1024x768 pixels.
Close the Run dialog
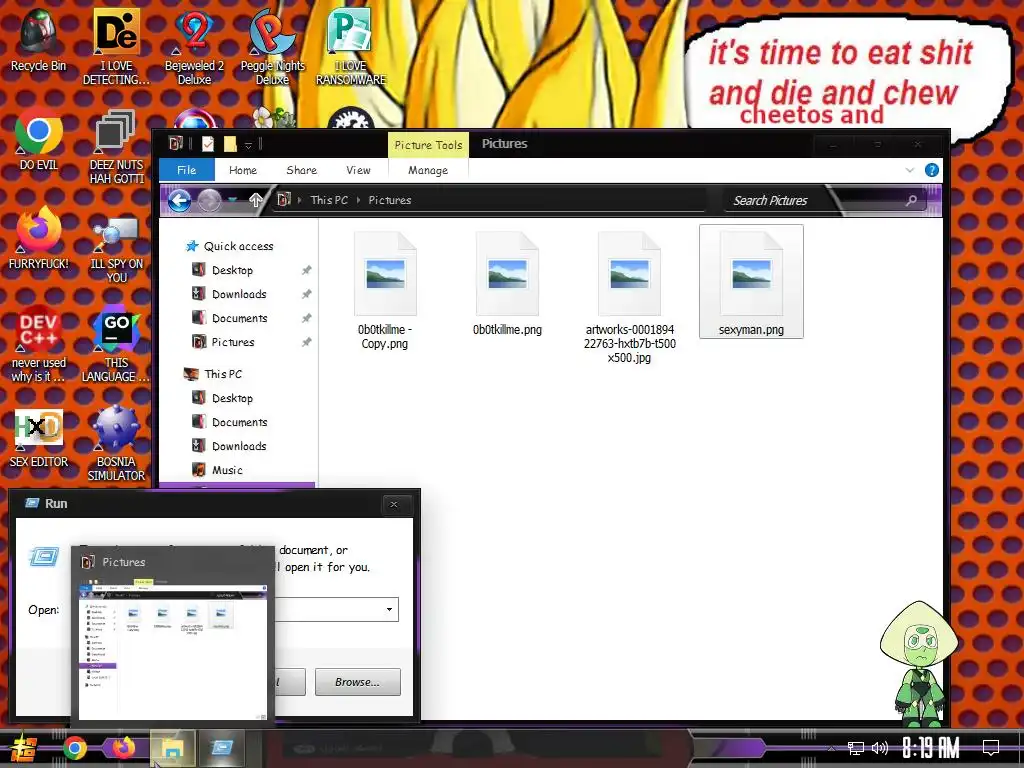[x=394, y=504]
